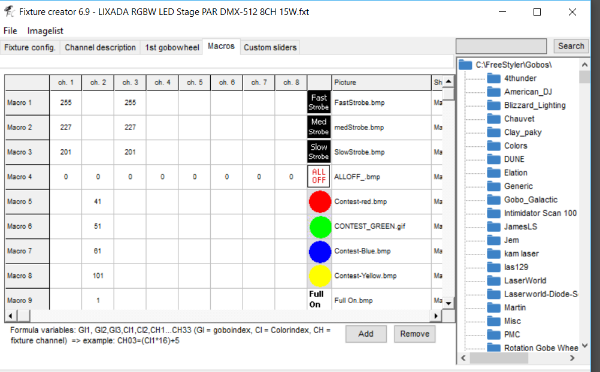Click Macro 1 ch. 1 cell value 255
600x372 pixels.
(66, 103)
